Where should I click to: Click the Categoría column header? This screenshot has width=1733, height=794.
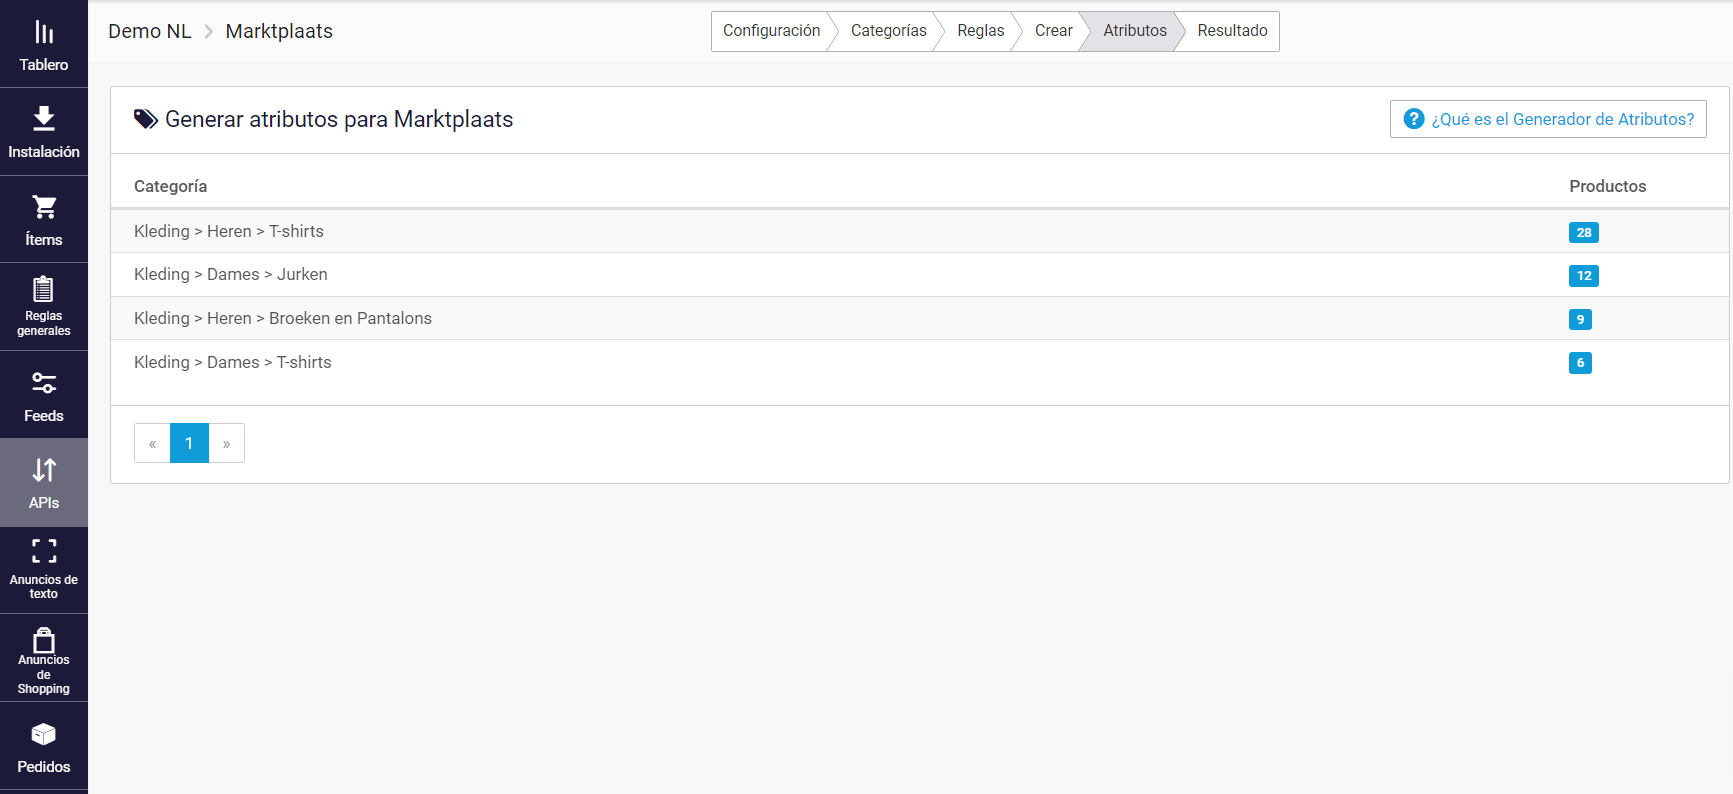pos(171,186)
